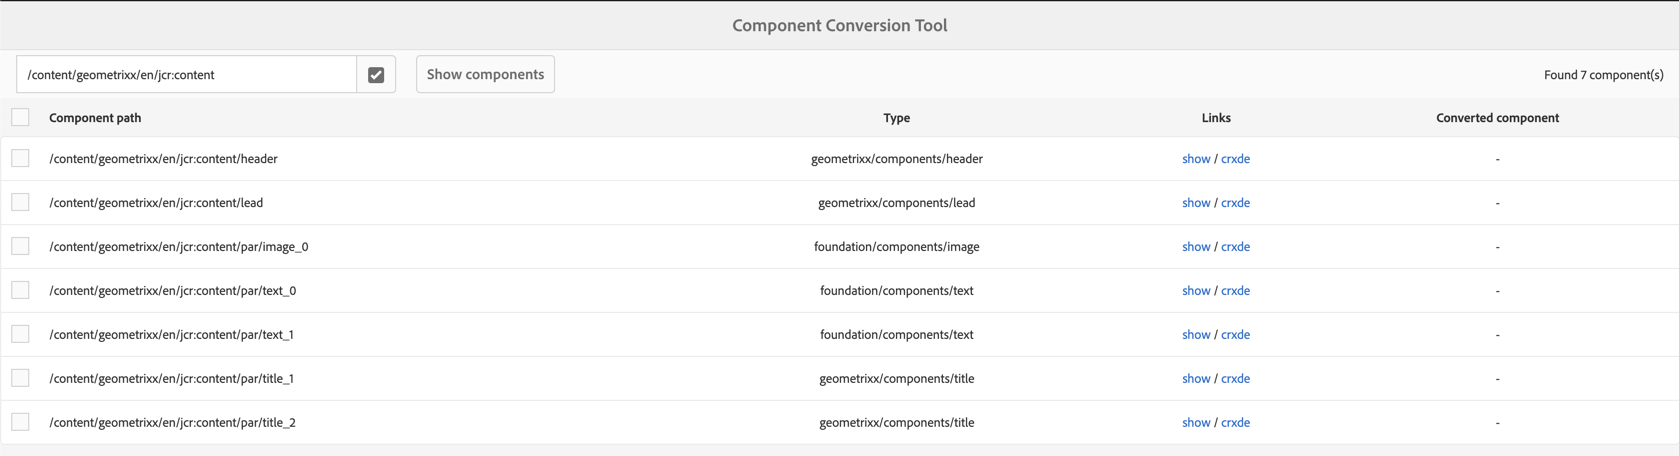Click show link in the text_1 row
This screenshot has height=456, width=1679.
(x=1195, y=335)
